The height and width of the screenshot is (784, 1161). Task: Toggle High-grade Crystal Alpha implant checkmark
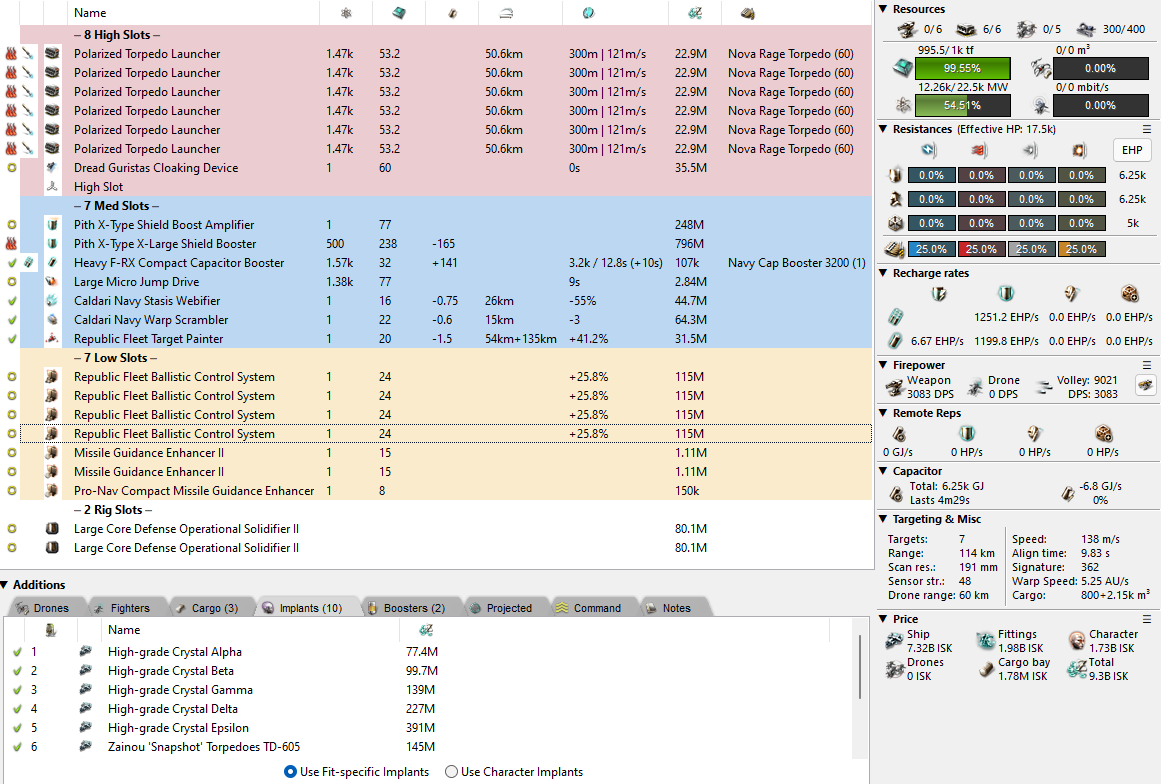17,652
